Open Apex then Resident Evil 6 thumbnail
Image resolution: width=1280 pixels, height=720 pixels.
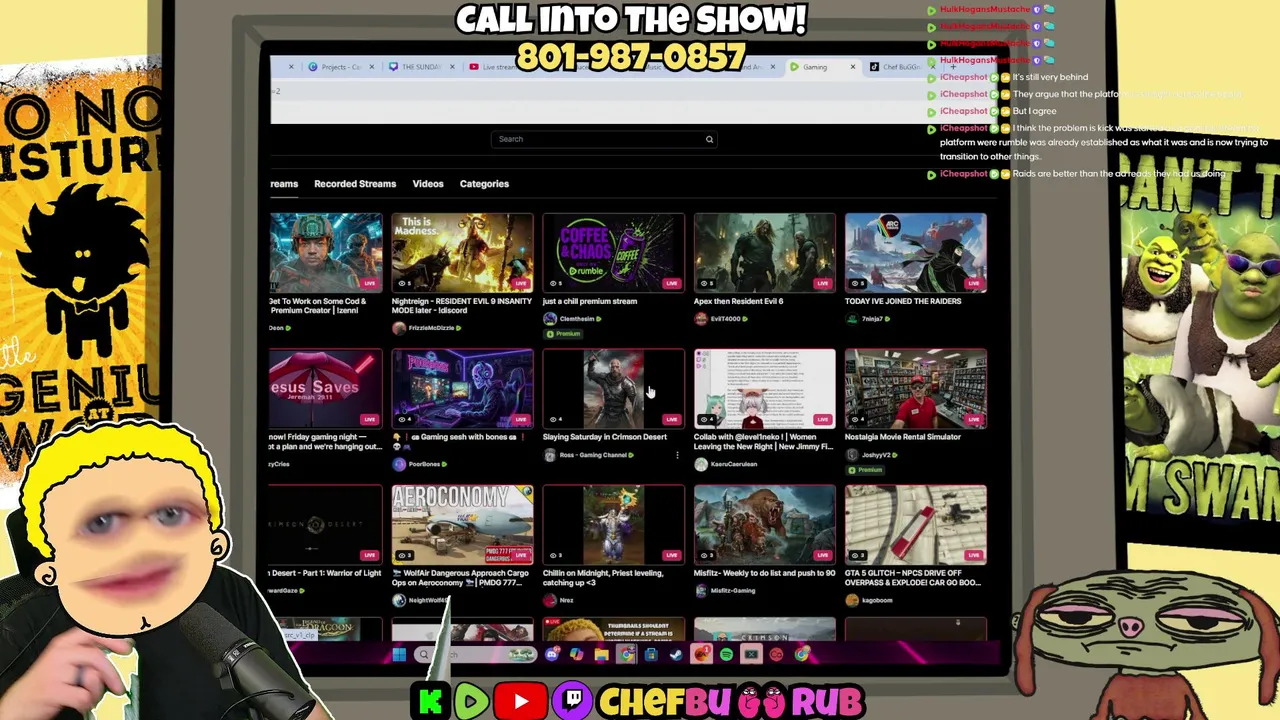pyautogui.click(x=764, y=252)
